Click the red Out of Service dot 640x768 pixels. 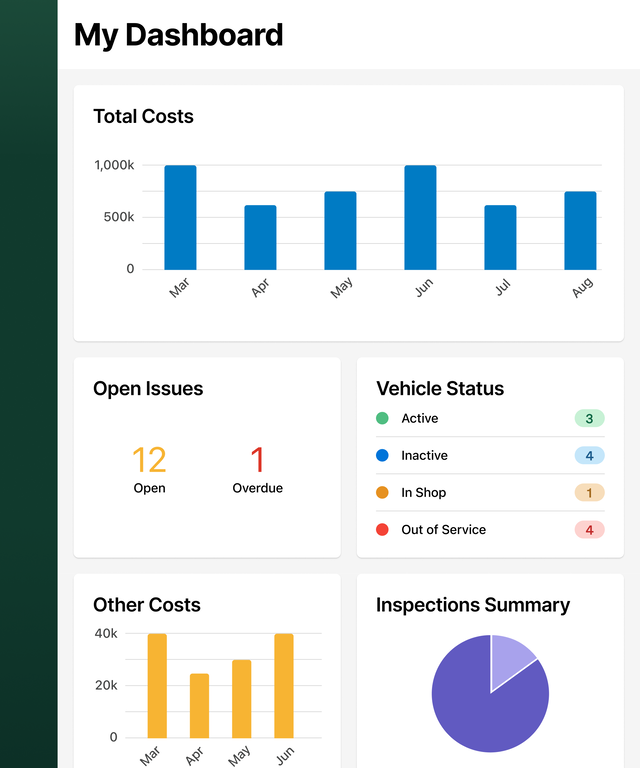tap(382, 530)
